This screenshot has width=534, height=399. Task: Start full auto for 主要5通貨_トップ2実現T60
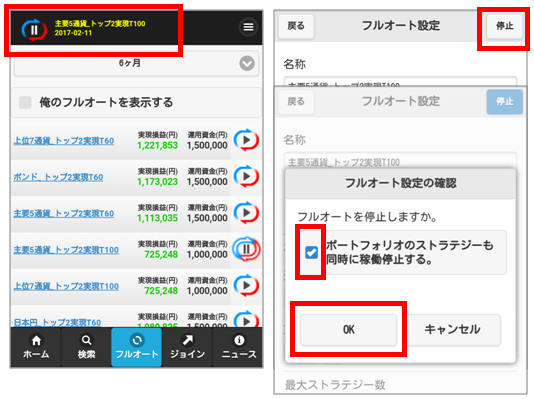coord(246,213)
